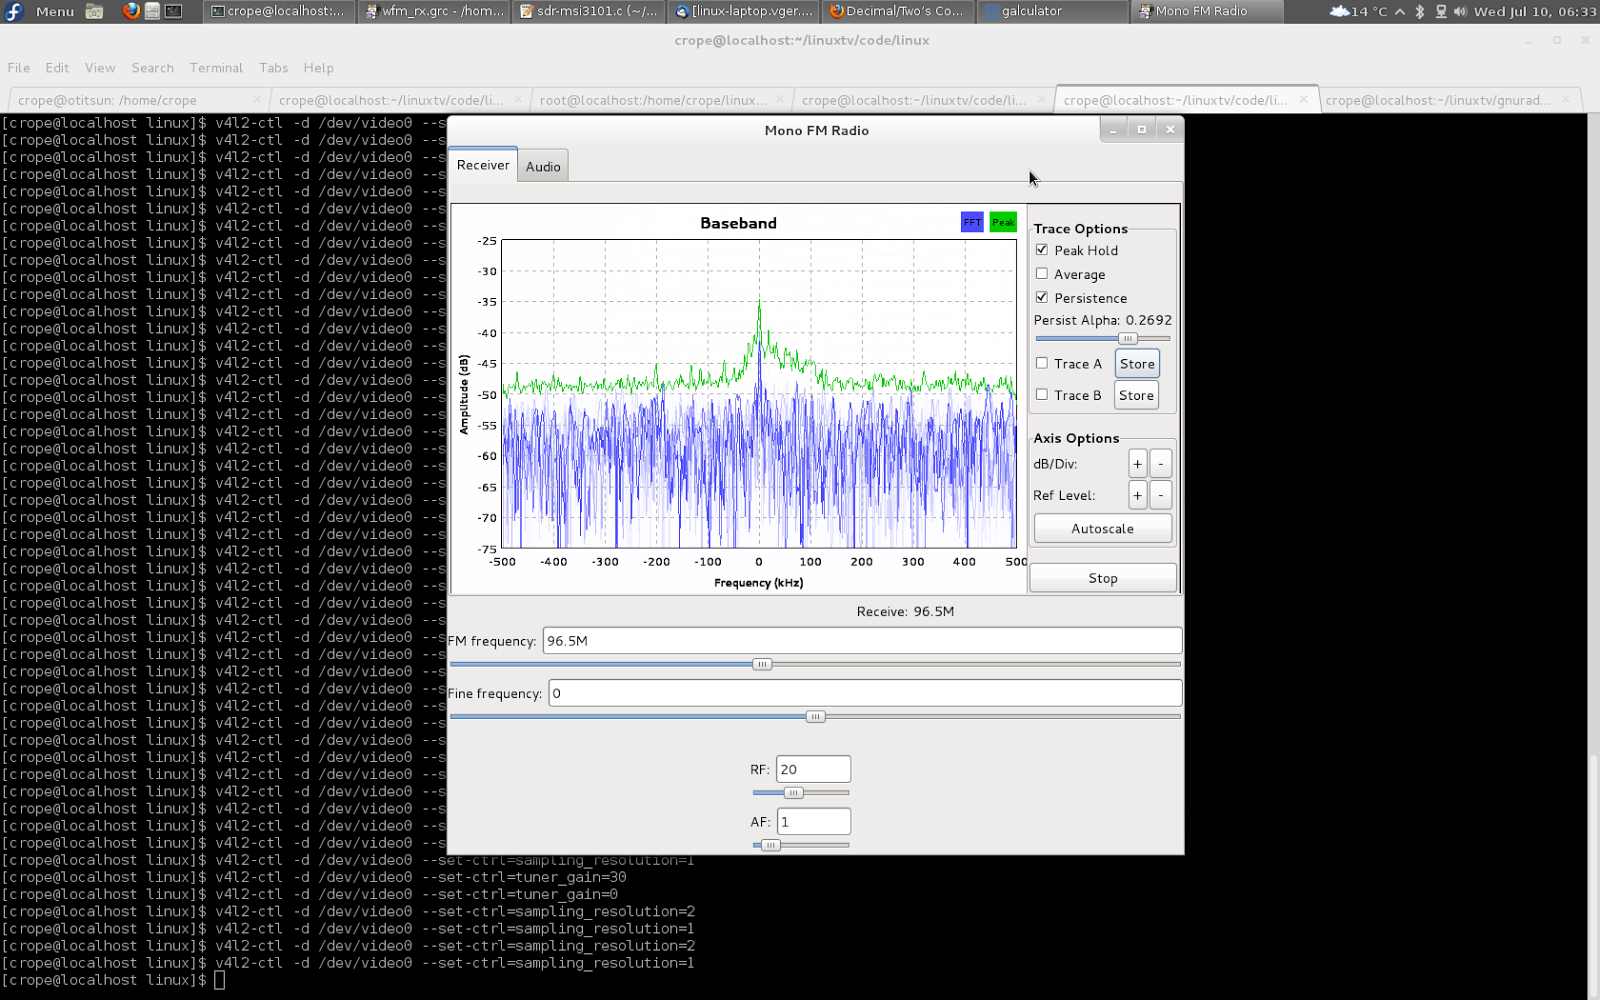Launch Firefox from the panel launcher
This screenshot has width=1600, height=1000.
(131, 11)
